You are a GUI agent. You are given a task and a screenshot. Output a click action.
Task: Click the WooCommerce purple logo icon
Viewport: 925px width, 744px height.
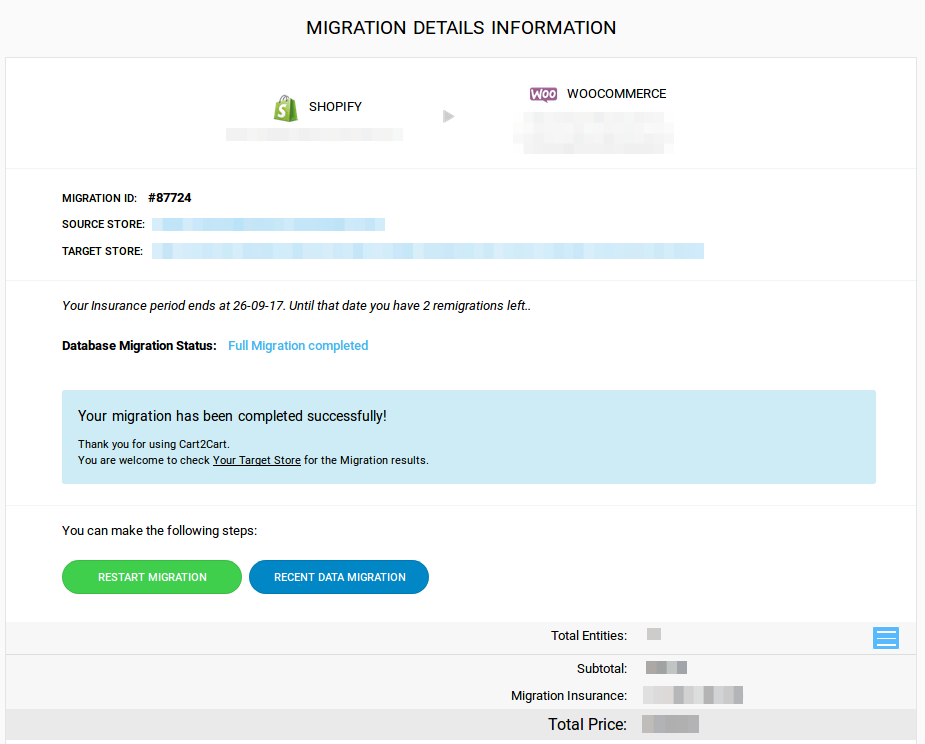(543, 94)
